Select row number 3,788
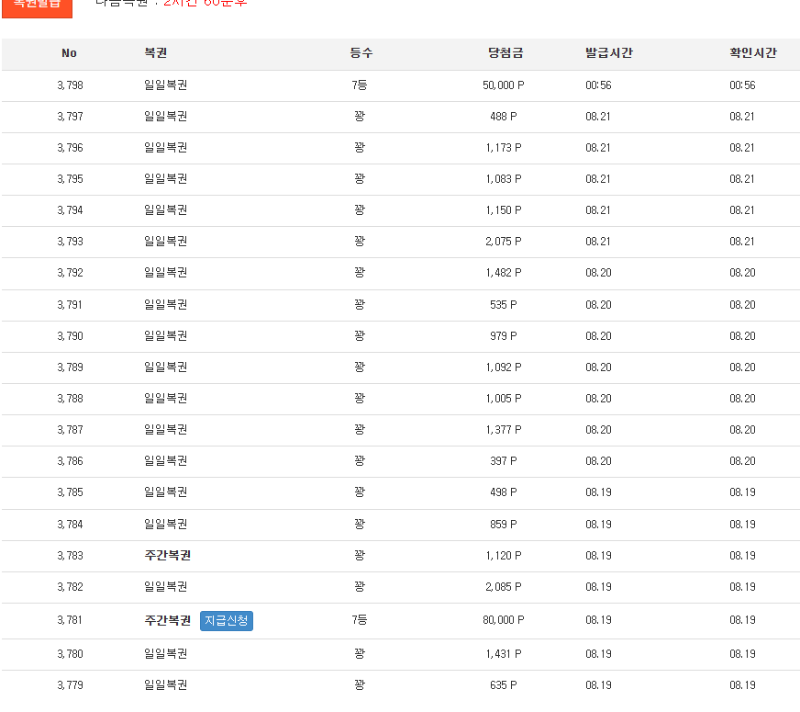Image resolution: width=800 pixels, height=712 pixels. [70, 398]
